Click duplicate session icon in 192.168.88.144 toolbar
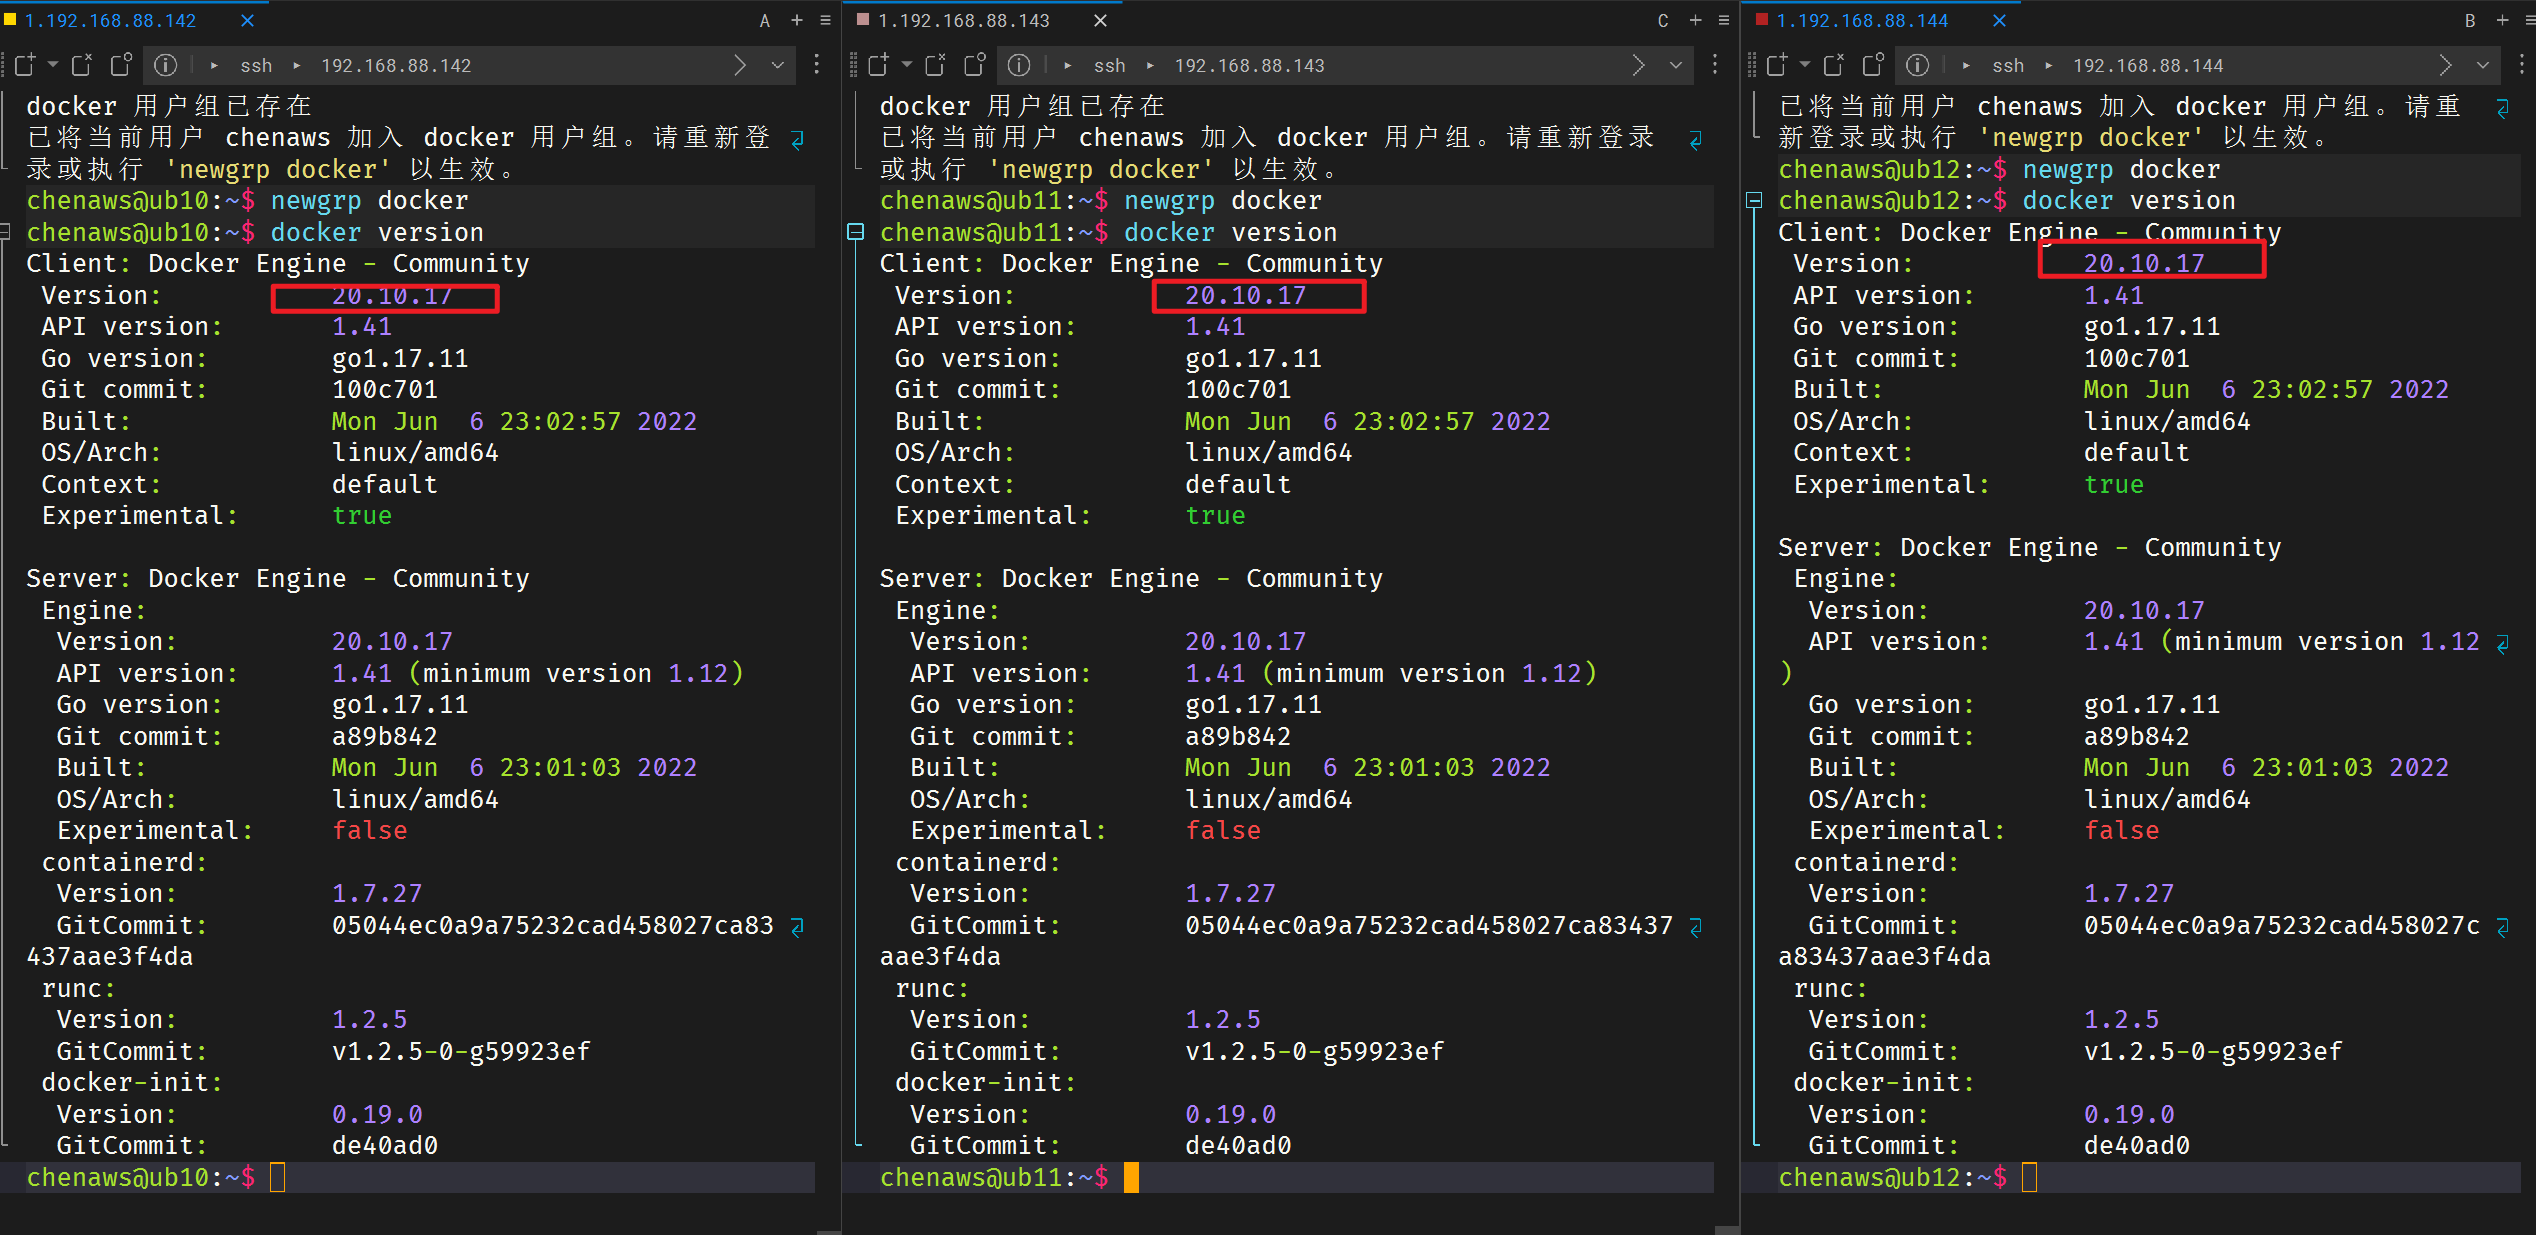2536x1235 pixels. coord(1873,65)
